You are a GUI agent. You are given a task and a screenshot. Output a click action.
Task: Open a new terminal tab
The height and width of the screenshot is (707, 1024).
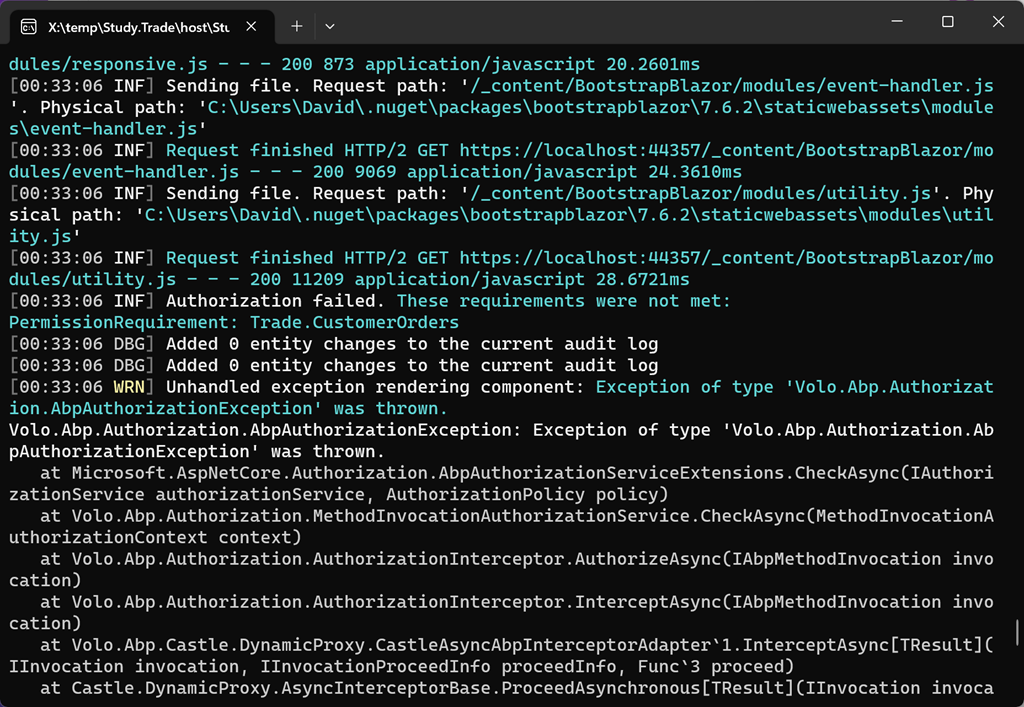pyautogui.click(x=297, y=26)
